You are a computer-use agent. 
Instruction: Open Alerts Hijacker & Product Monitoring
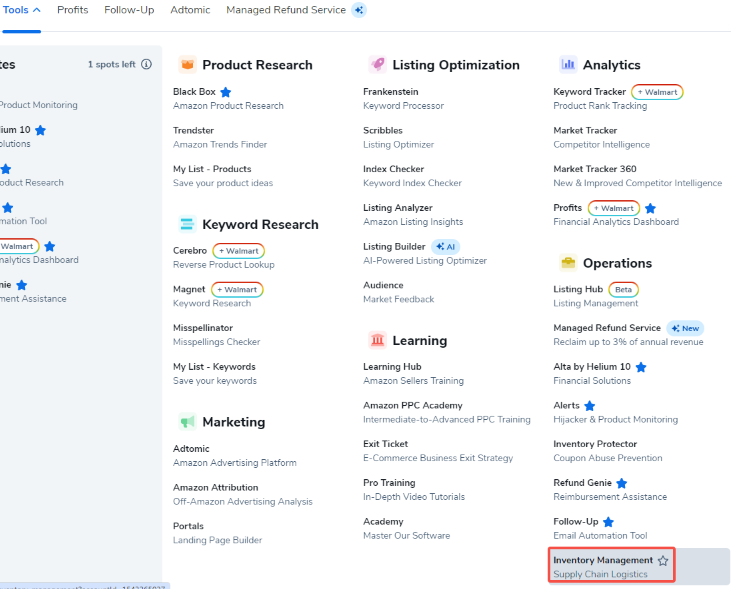pyautogui.click(x=615, y=412)
